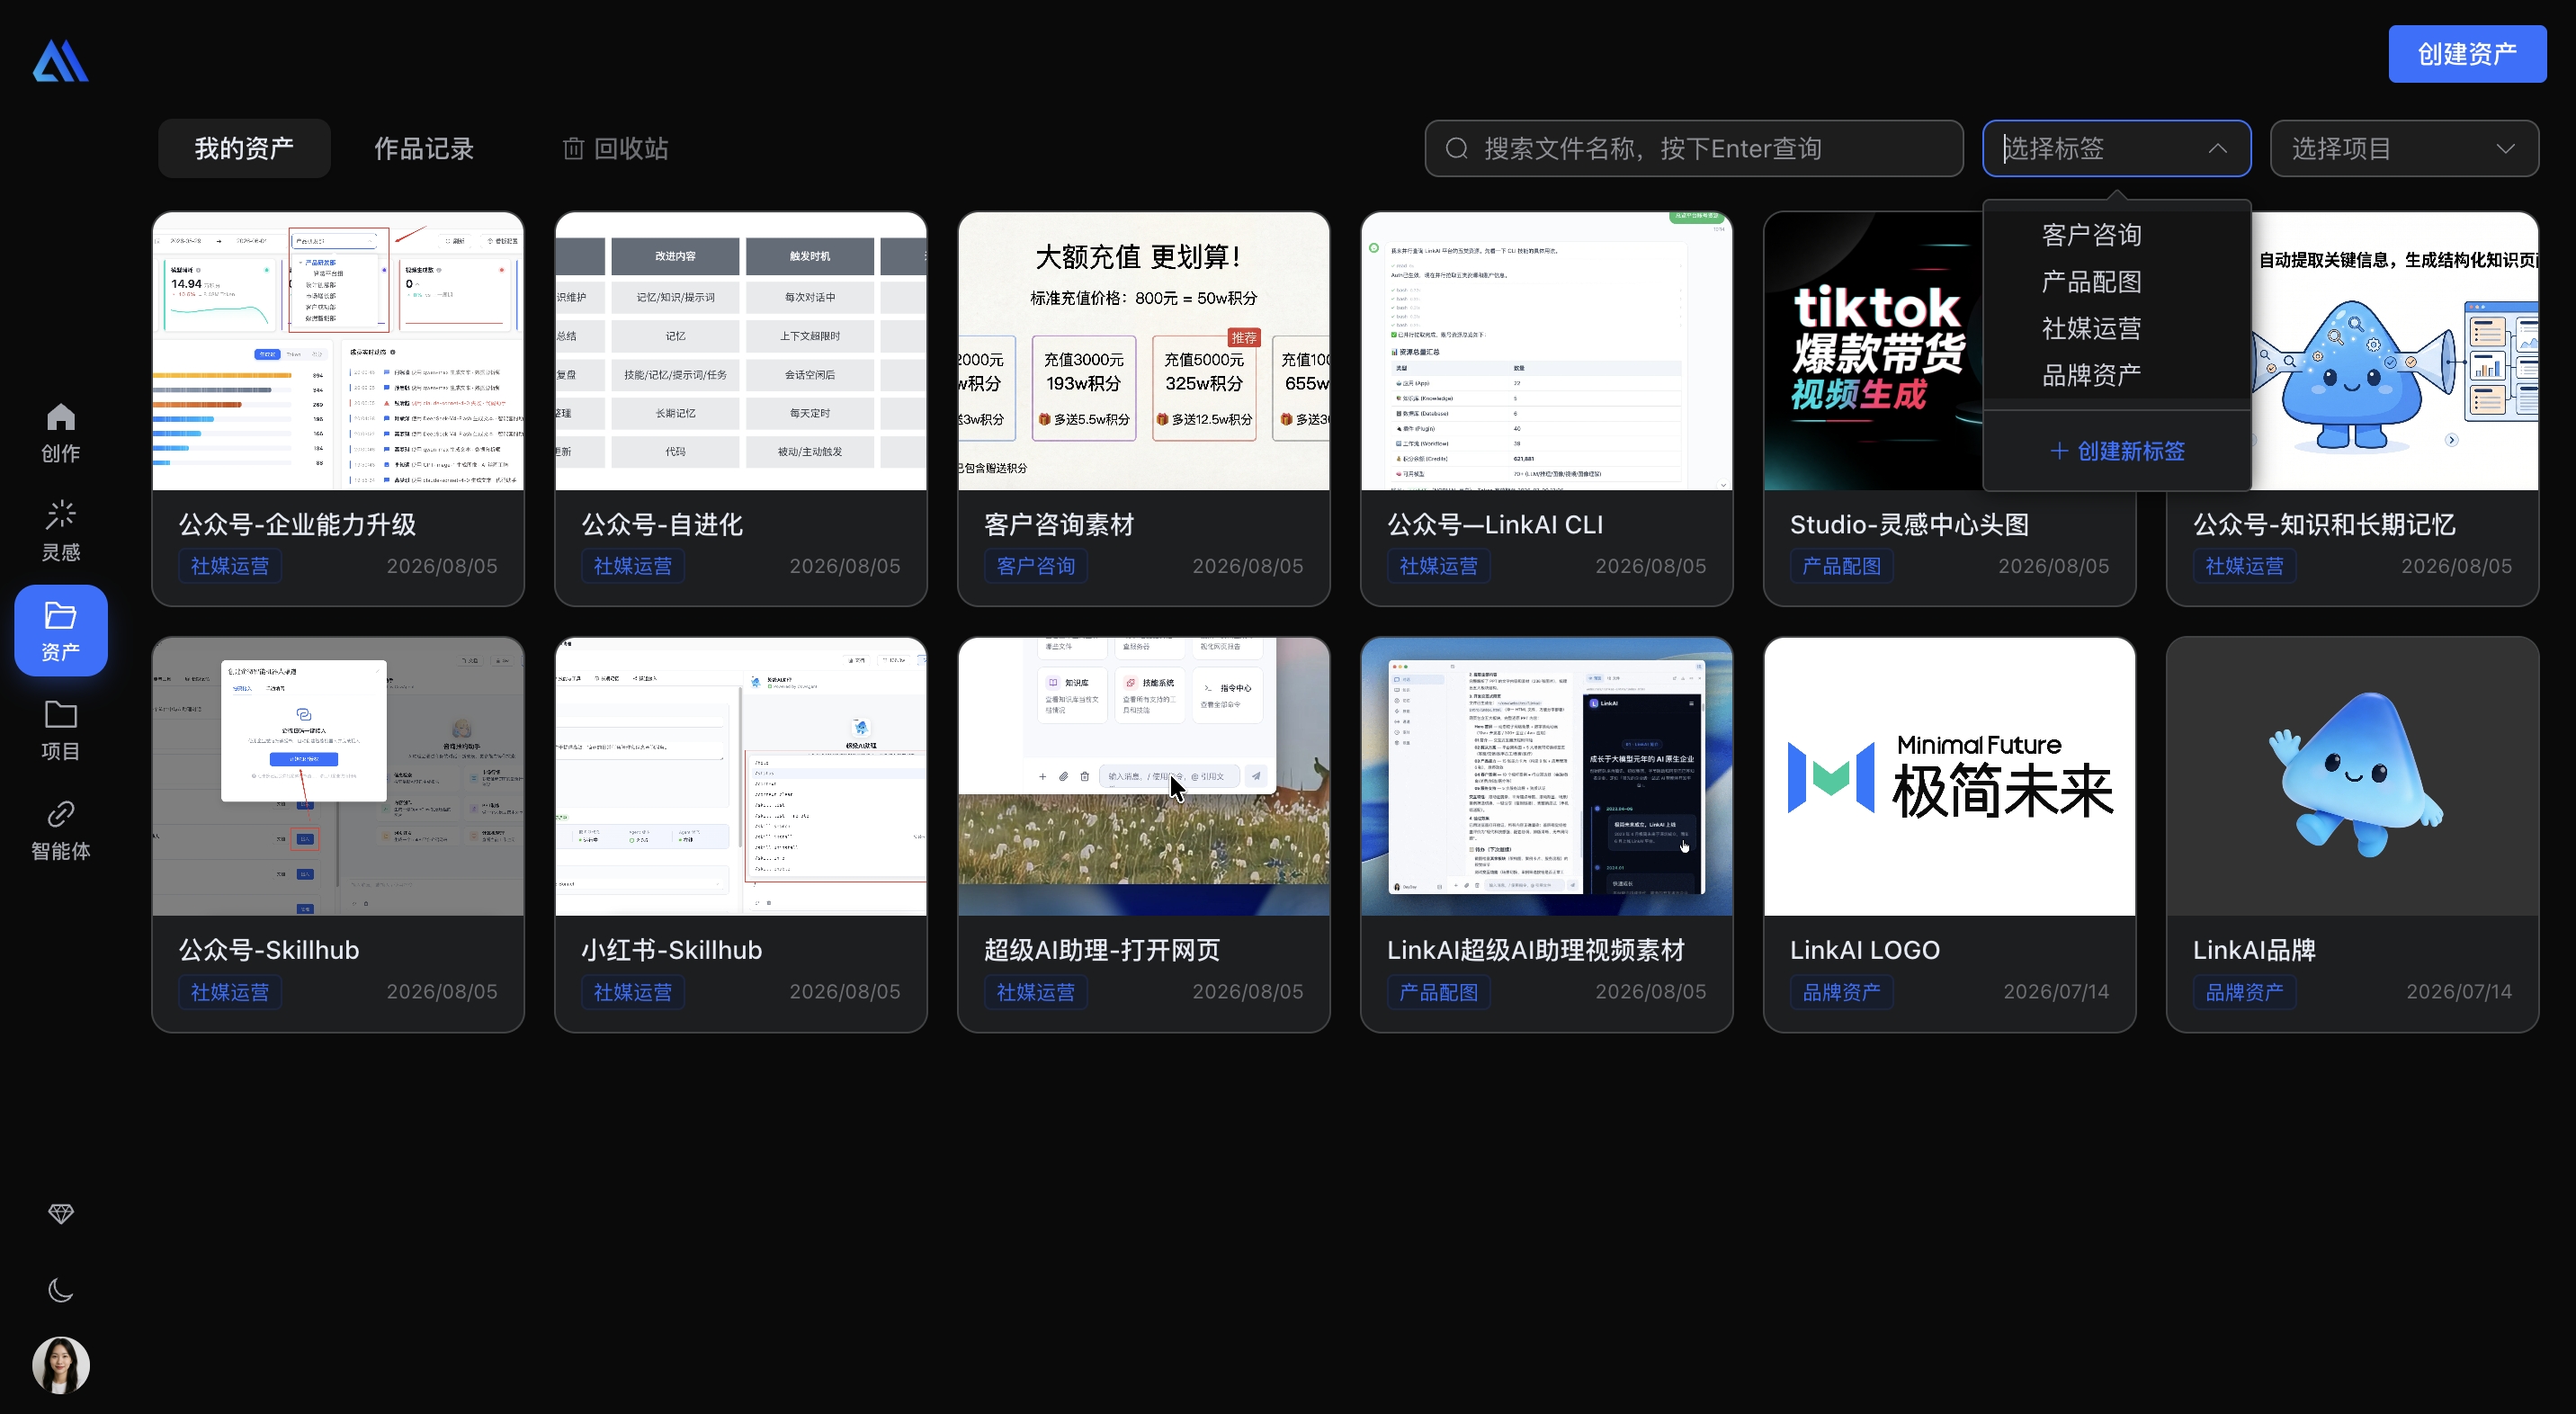Click the title LinkAI品牌

coord(2255,950)
